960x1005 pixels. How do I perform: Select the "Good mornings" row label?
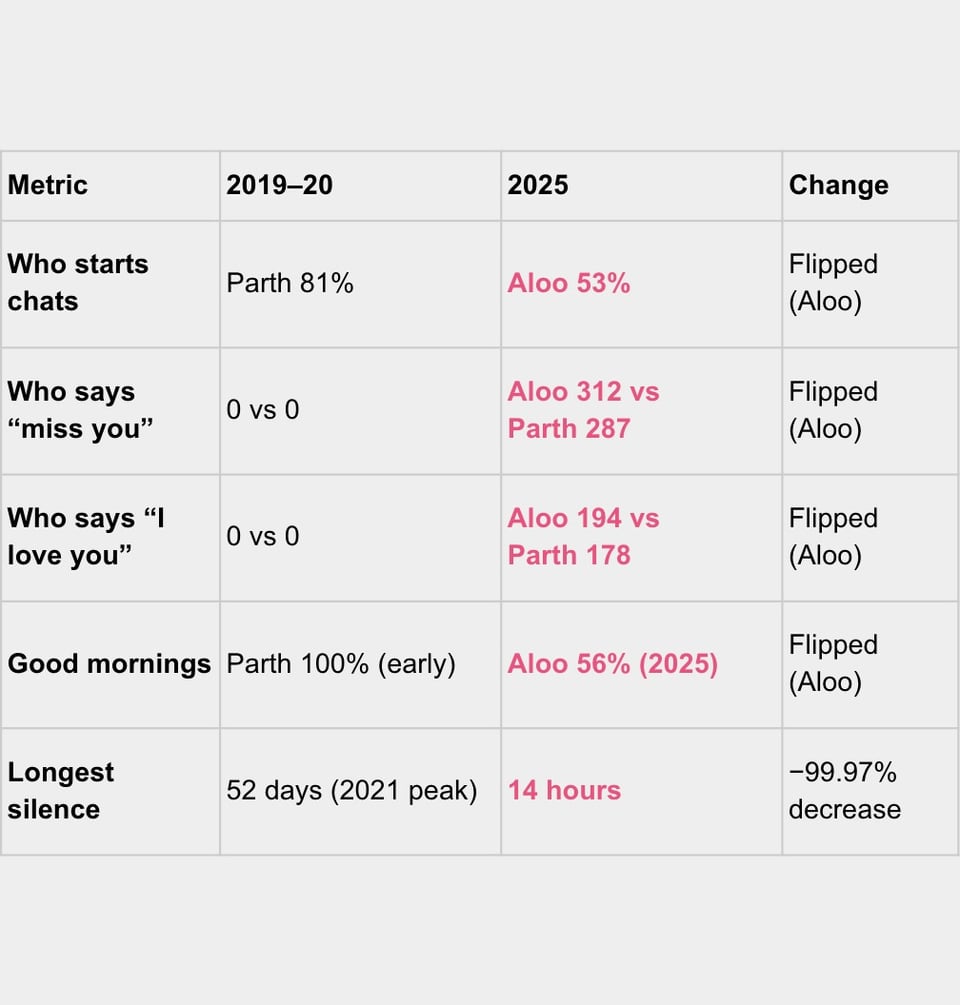[x=109, y=664]
